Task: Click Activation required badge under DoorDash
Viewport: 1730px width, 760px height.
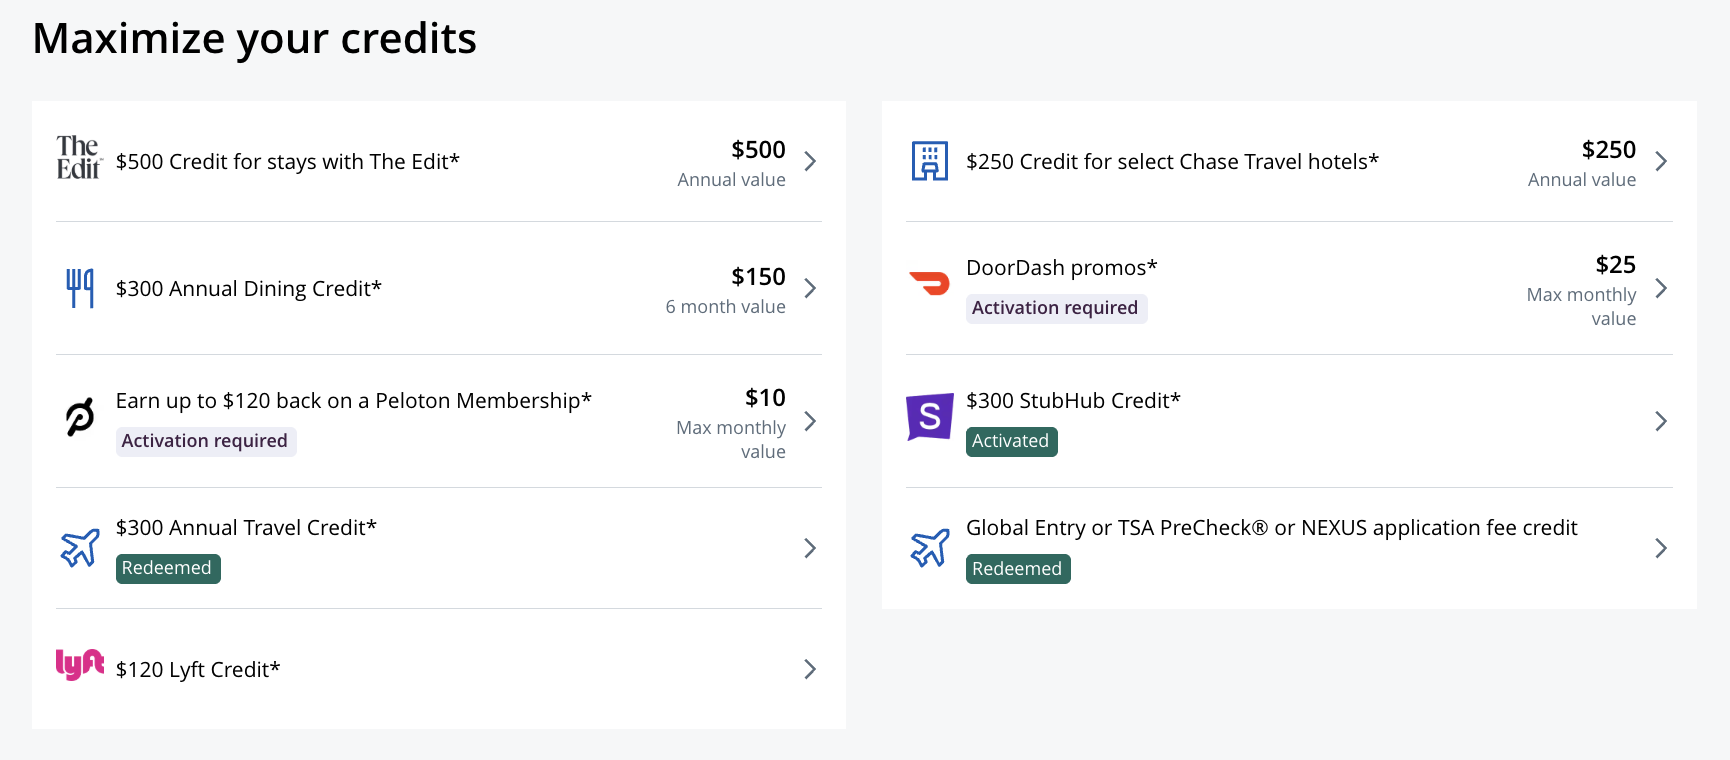Action: 1056,308
